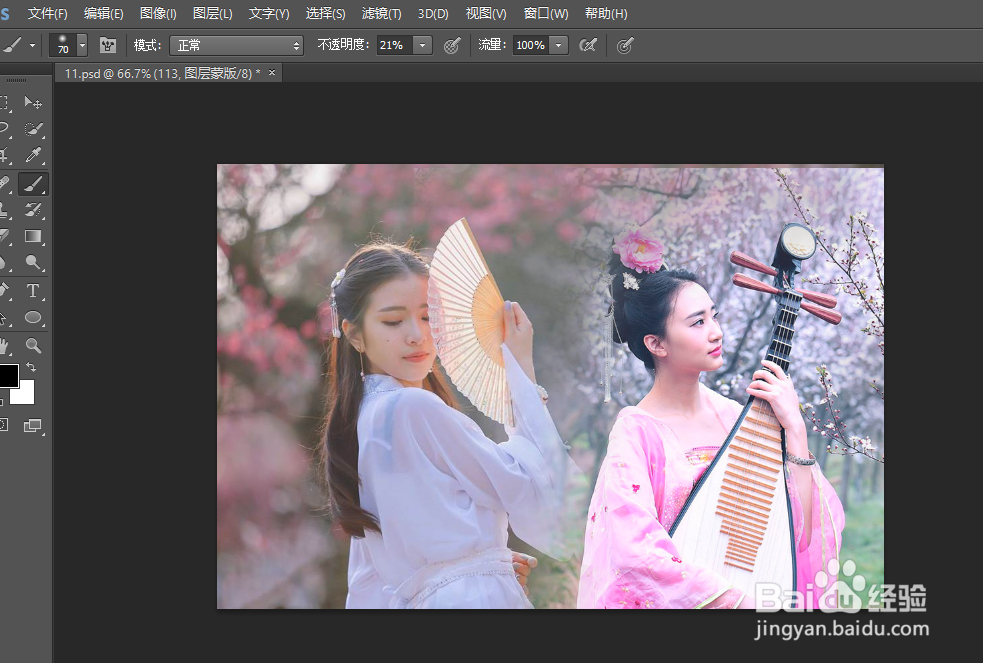
Task: Toggle pressure control for opacity
Action: pyautogui.click(x=452, y=45)
